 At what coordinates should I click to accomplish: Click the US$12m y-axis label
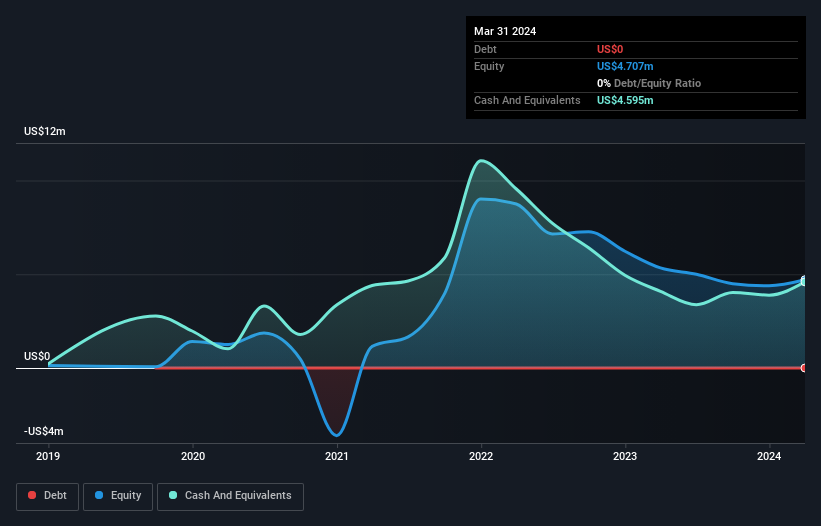tap(45, 131)
